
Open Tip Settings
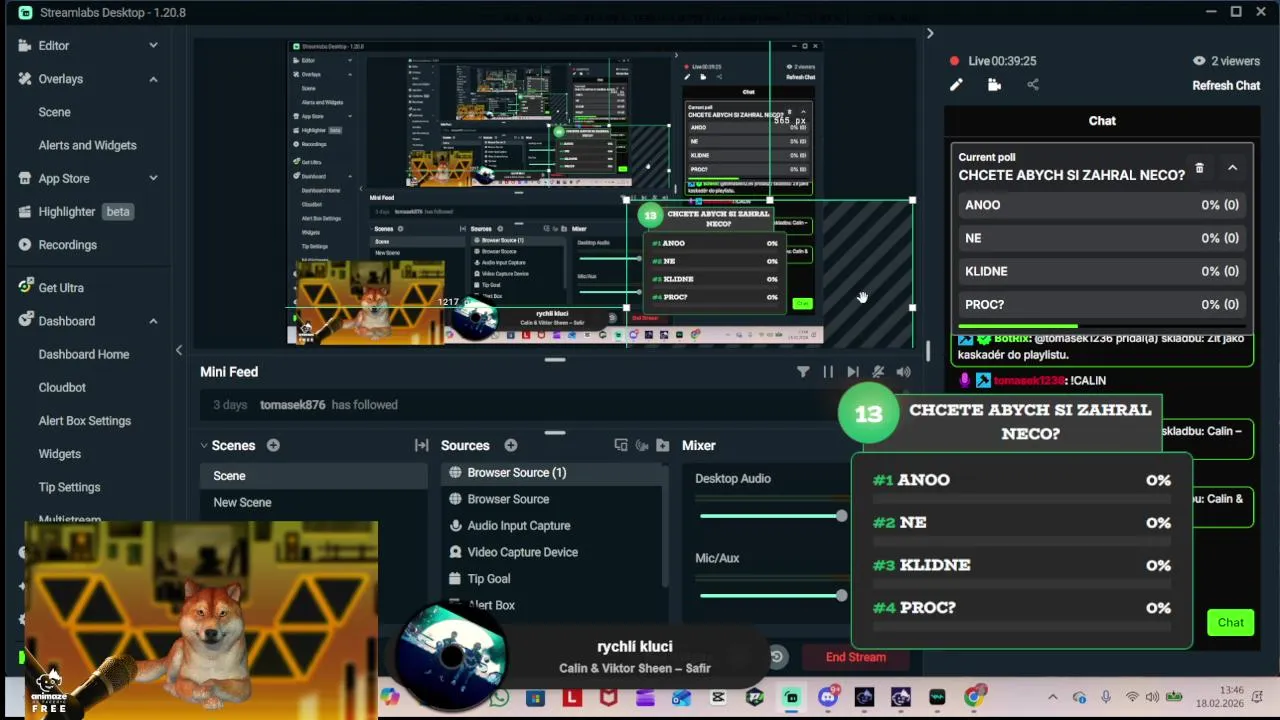(x=70, y=487)
